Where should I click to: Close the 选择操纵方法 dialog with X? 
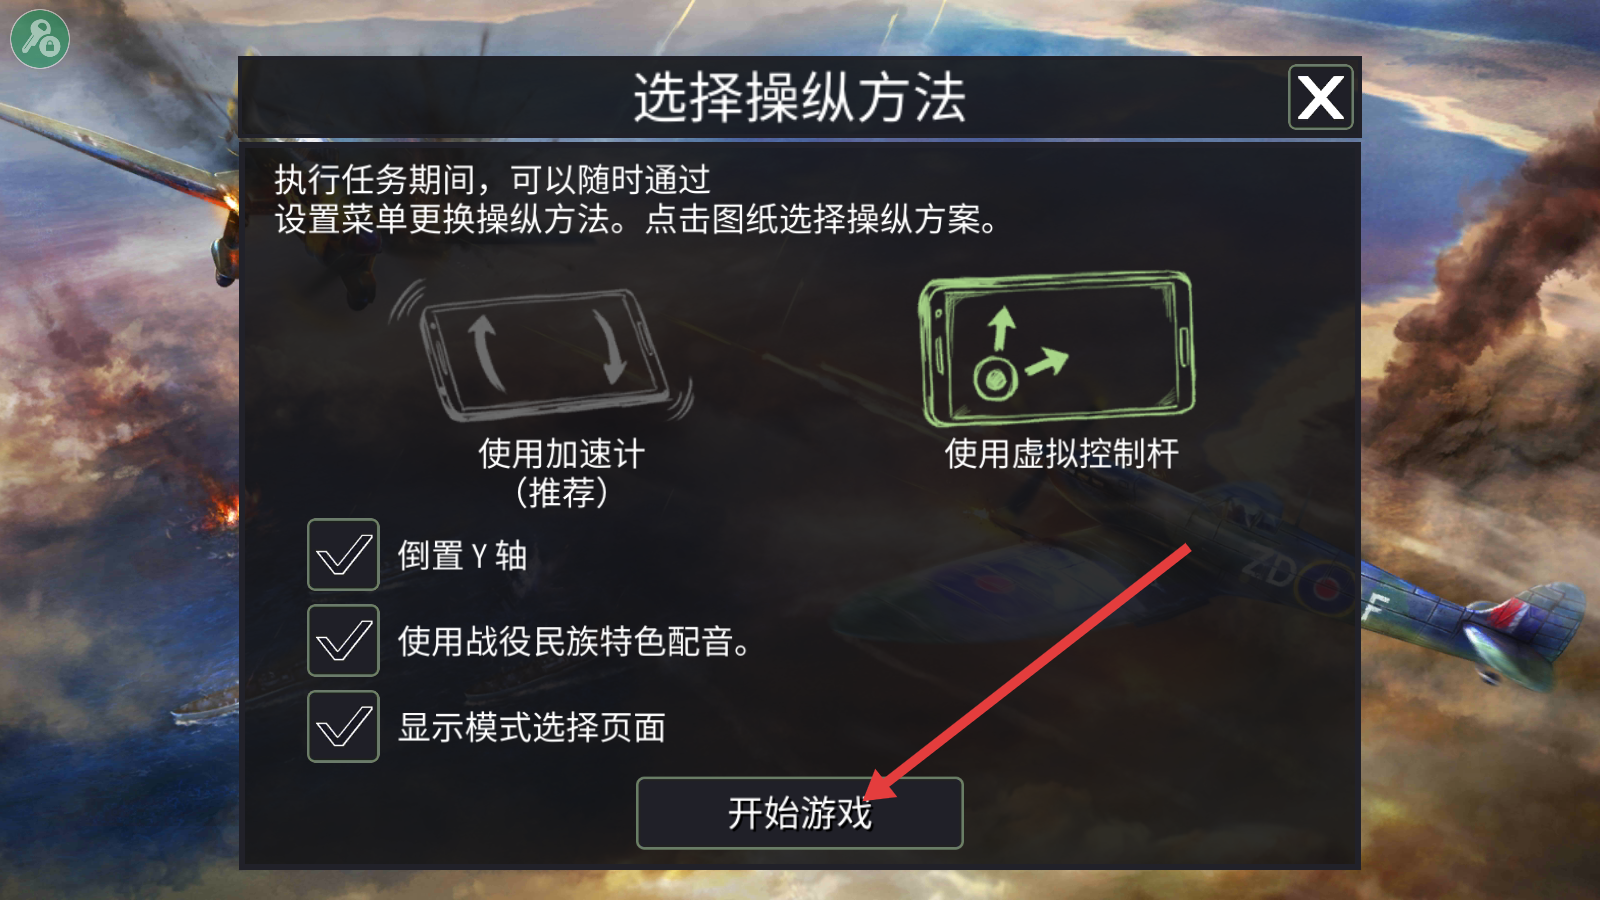coord(1320,97)
